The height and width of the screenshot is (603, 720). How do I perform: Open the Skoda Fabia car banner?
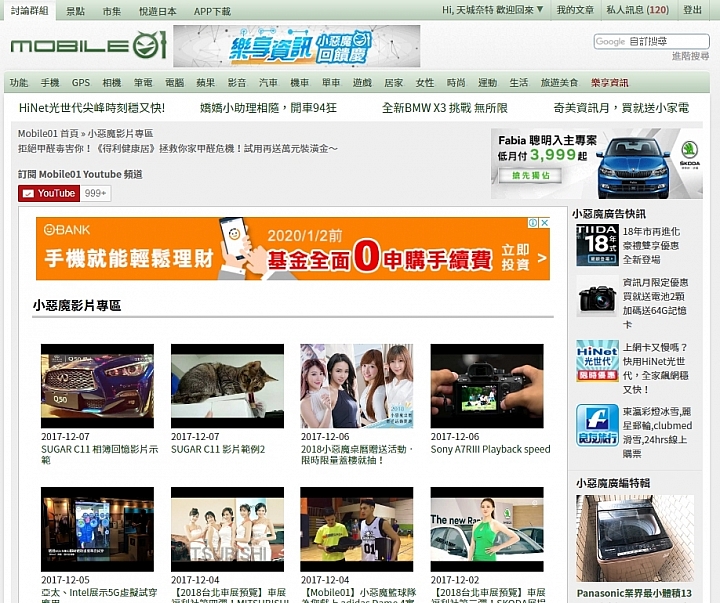tap(596, 163)
